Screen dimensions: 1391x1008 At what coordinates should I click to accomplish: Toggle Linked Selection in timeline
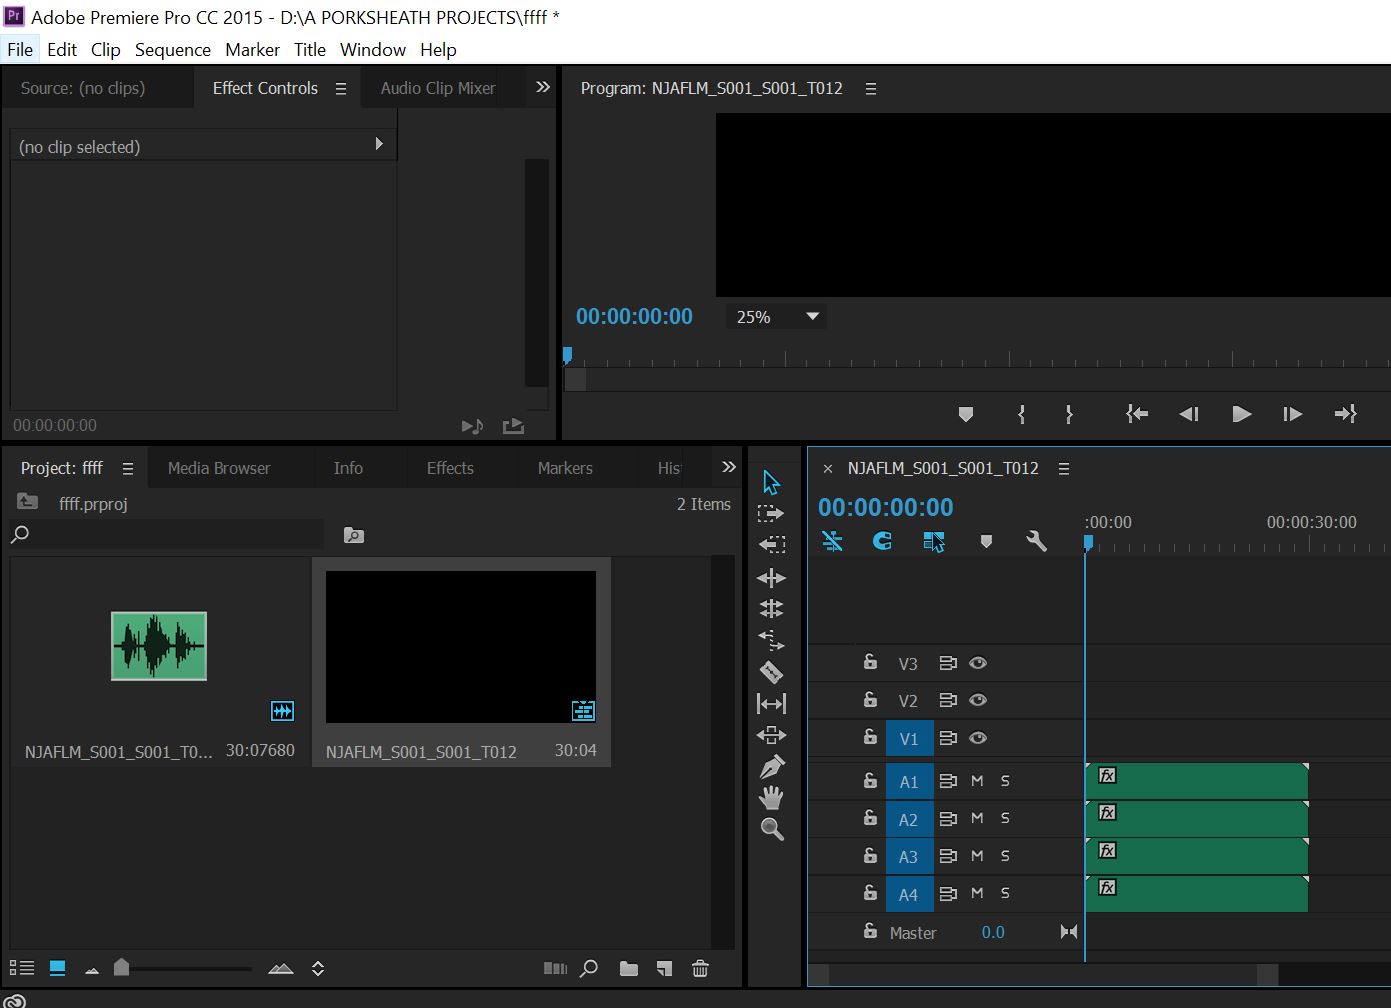(934, 541)
